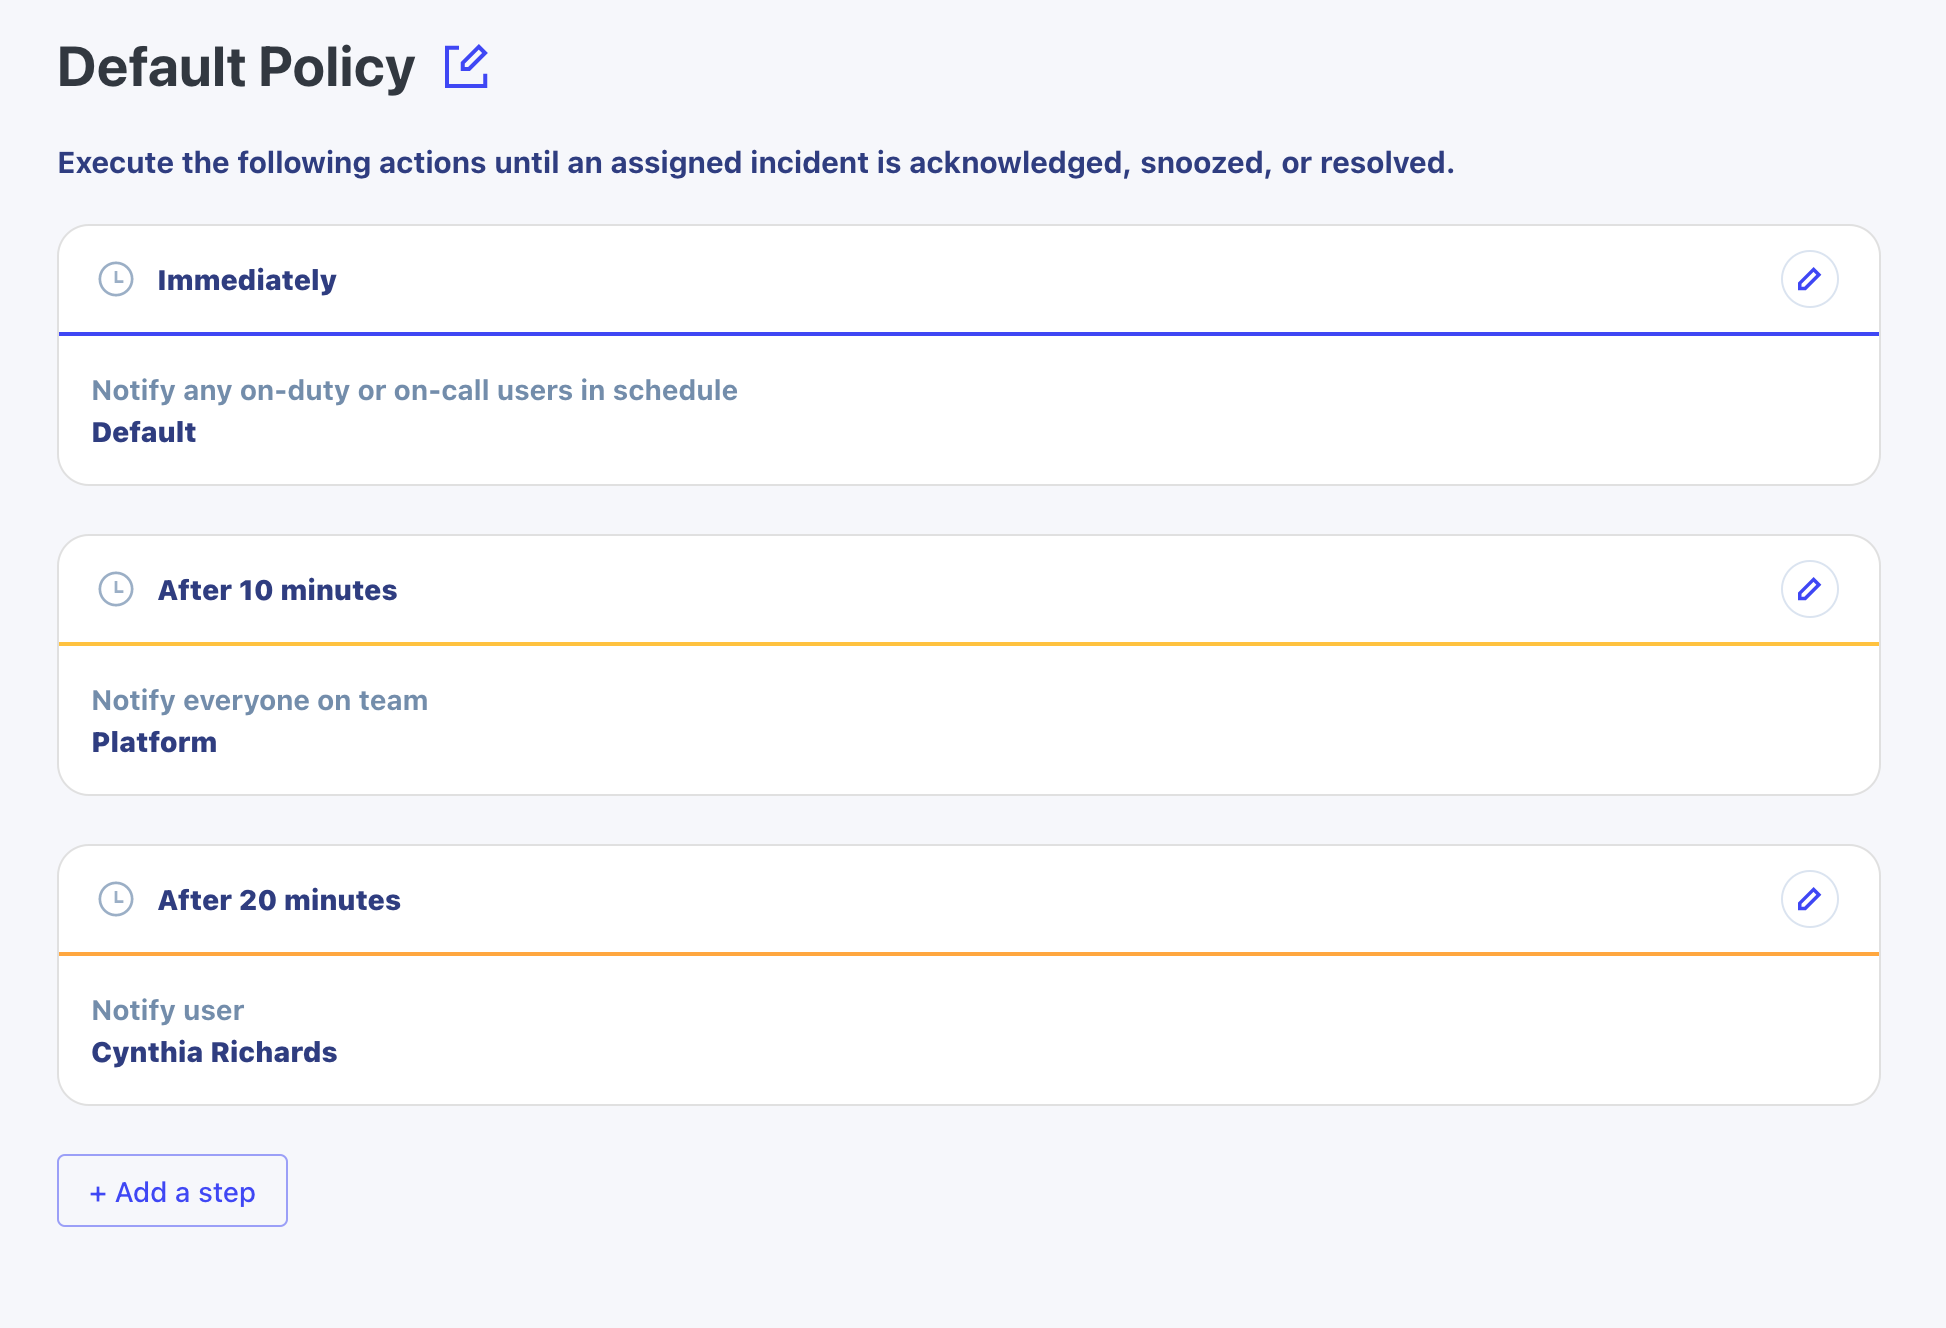Click the clock icon beside After 20 minutes

click(116, 899)
